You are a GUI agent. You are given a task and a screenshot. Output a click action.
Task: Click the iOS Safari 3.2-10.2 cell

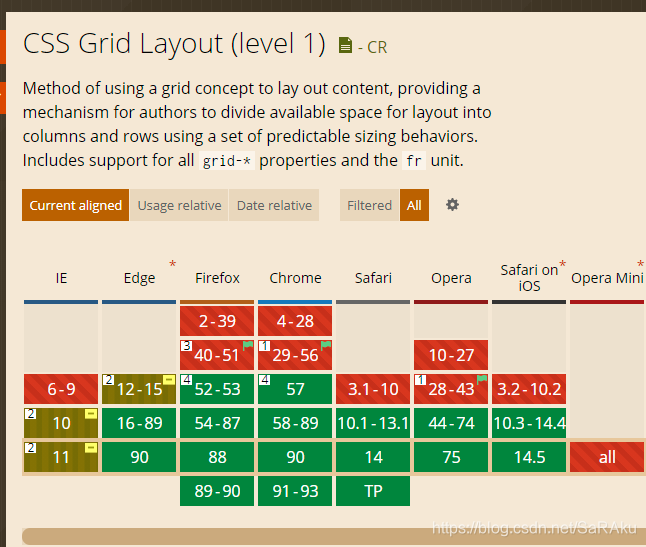(x=529, y=389)
